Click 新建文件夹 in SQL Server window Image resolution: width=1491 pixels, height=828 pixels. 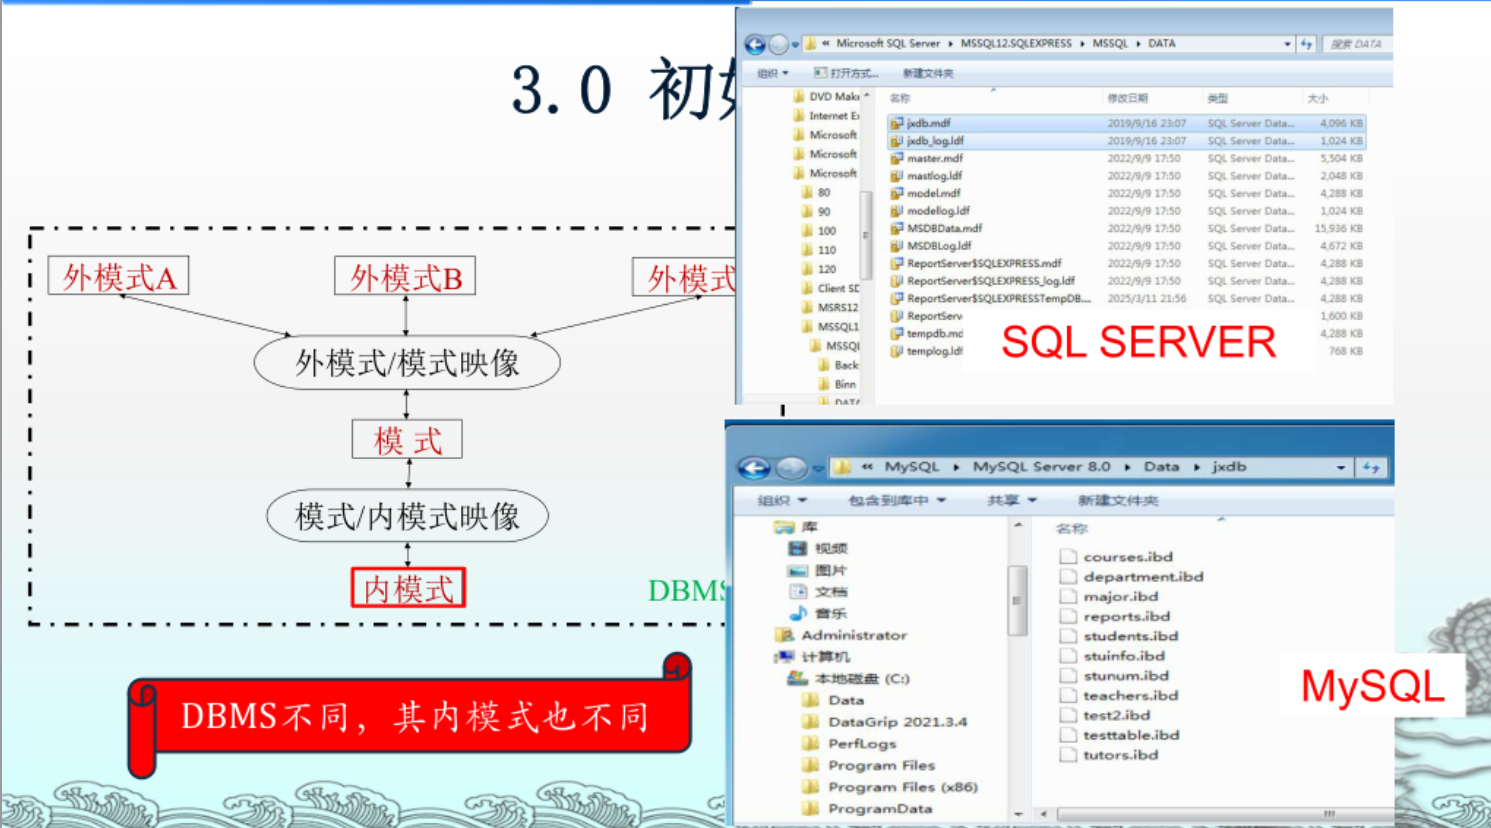point(928,73)
